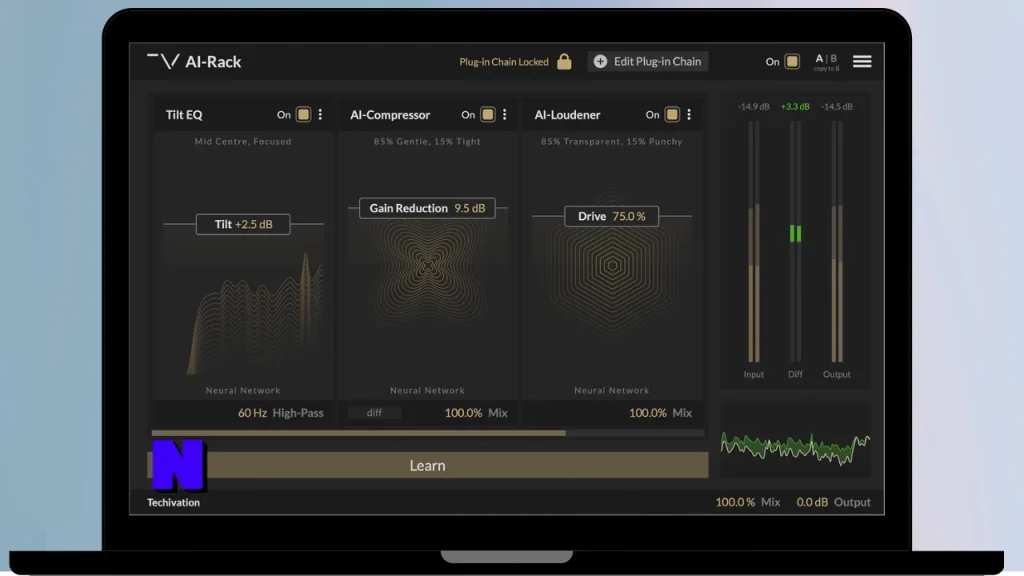Click the Drive 75.0 % control
Viewport: 1024px width, 576px height.
(x=611, y=216)
